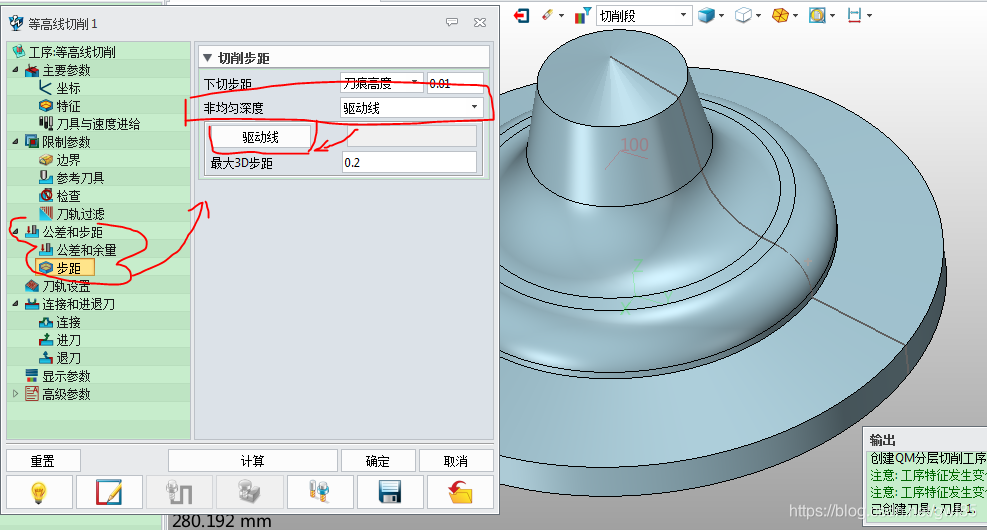Click the red exit arrow toolbar icon
The height and width of the screenshot is (530, 987).
click(520, 15)
